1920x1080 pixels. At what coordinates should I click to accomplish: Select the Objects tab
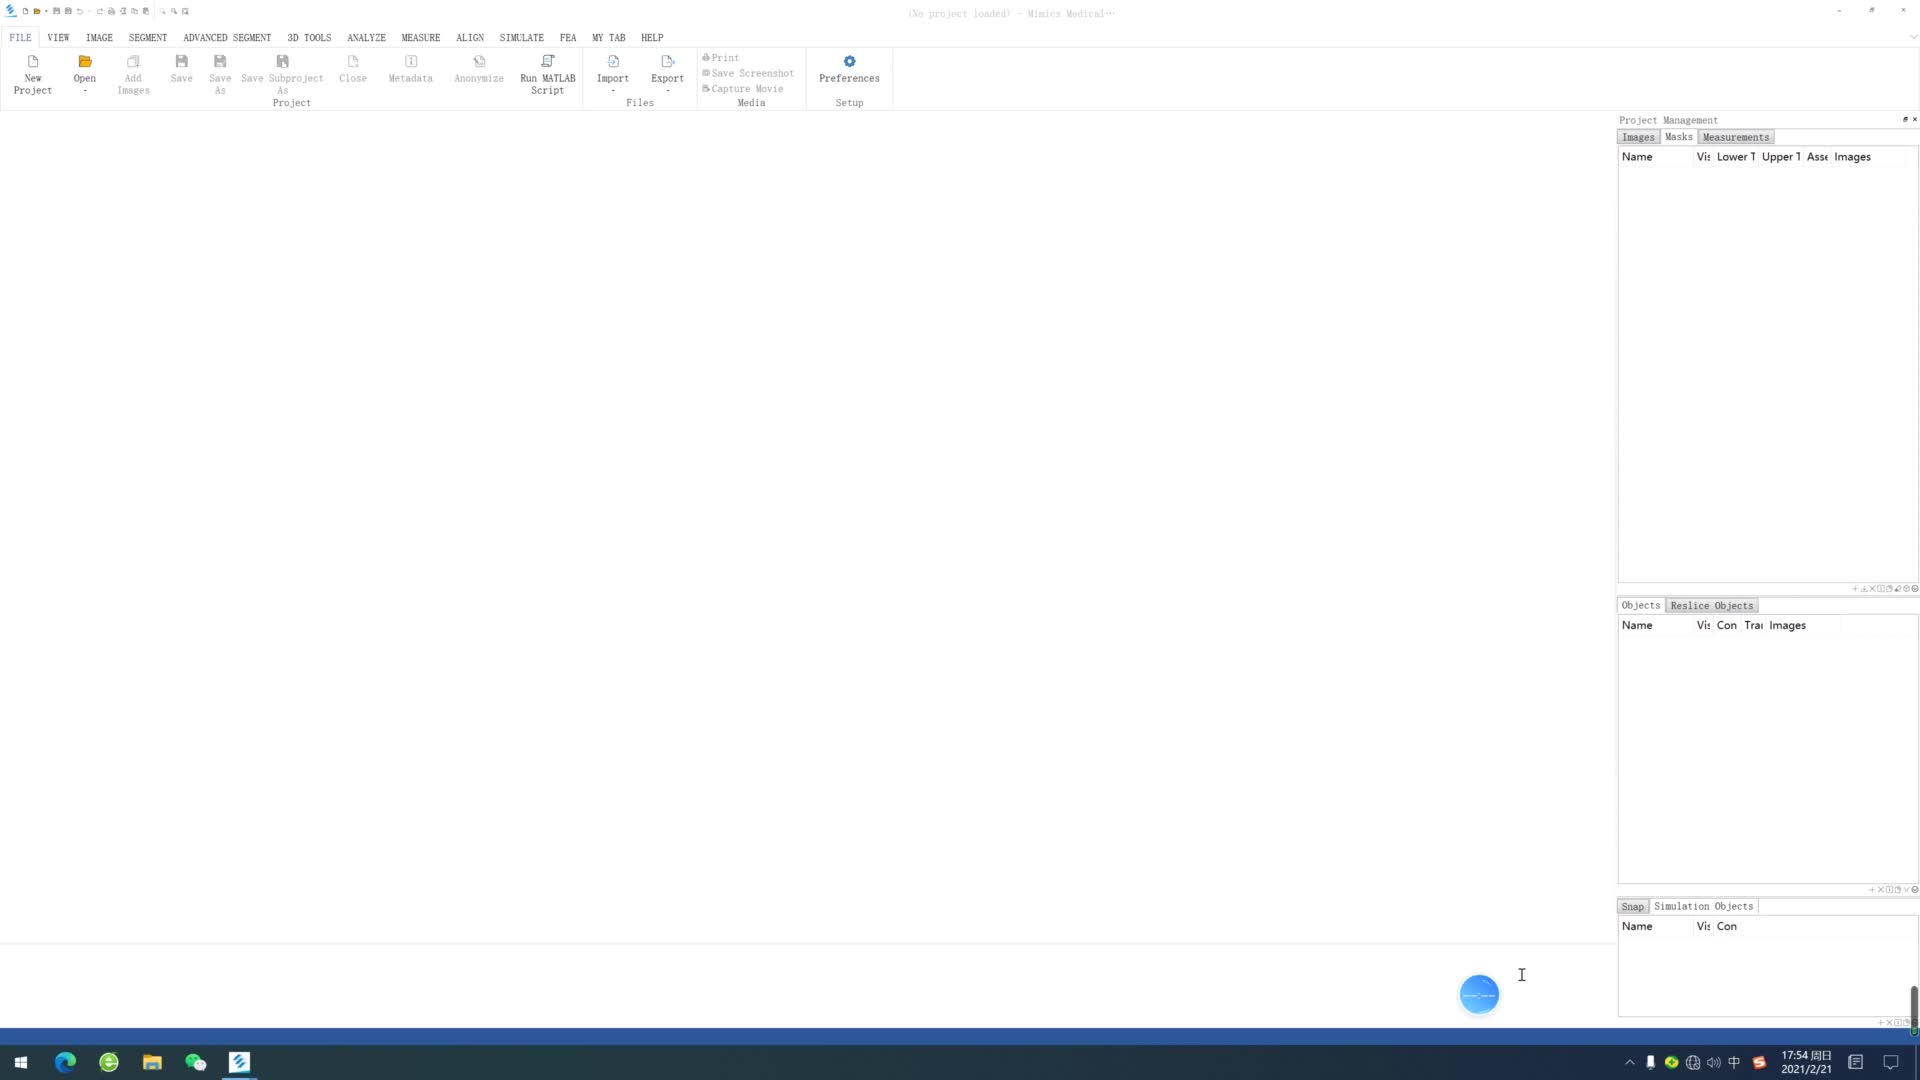(x=1640, y=605)
